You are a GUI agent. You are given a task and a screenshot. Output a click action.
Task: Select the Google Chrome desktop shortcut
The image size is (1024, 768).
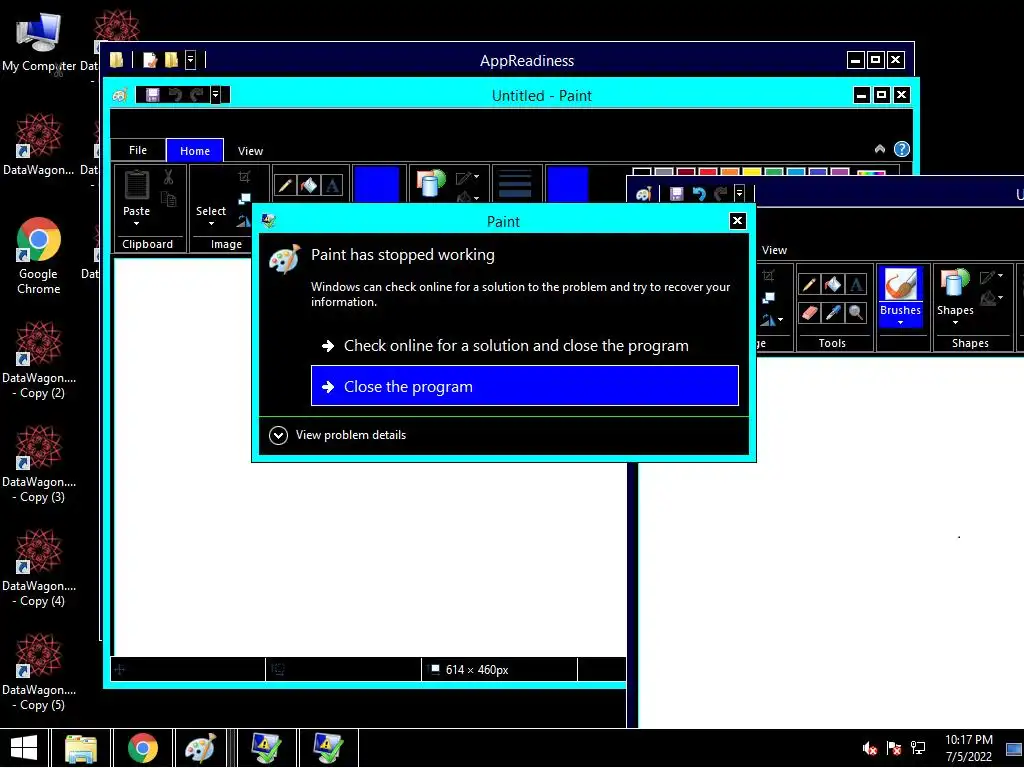click(39, 256)
